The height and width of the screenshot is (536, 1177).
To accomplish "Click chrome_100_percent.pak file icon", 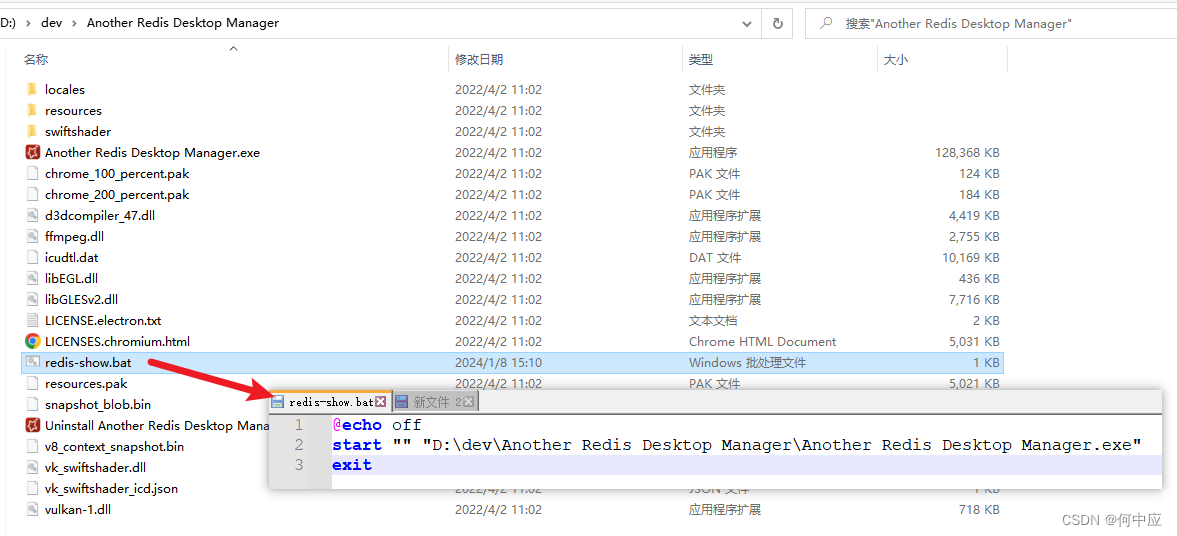I will coord(32,173).
